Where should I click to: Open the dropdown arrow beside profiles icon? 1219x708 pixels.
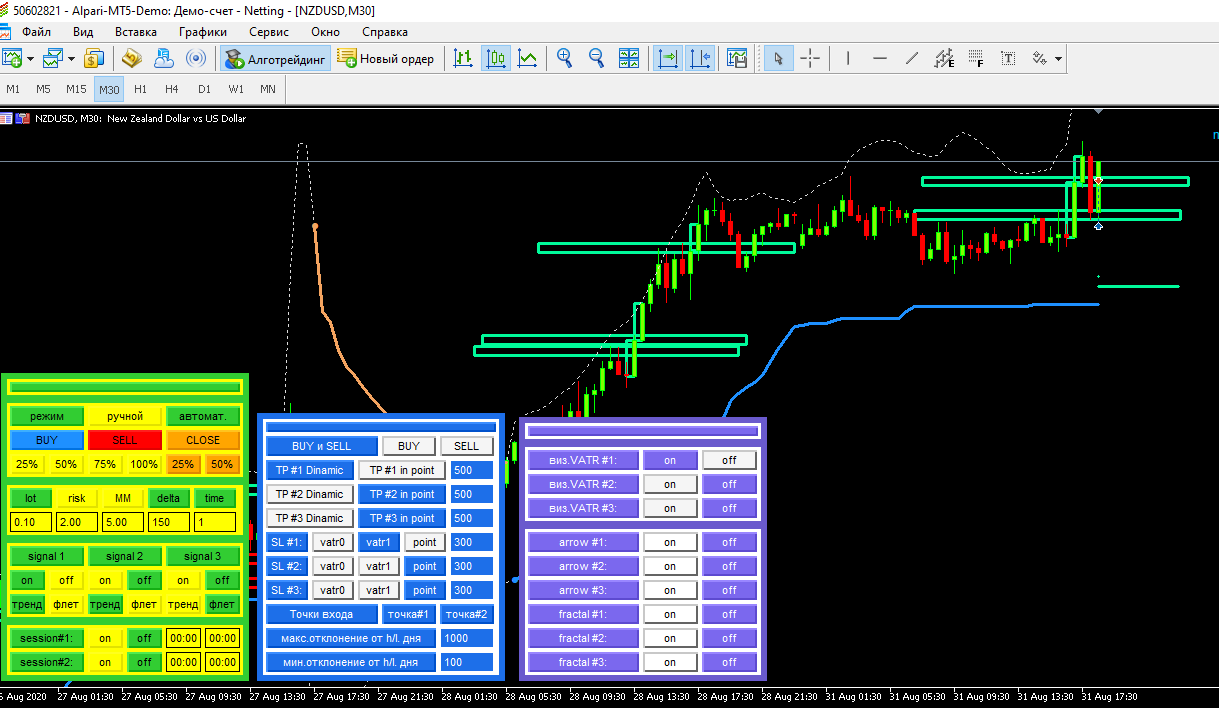[71, 59]
